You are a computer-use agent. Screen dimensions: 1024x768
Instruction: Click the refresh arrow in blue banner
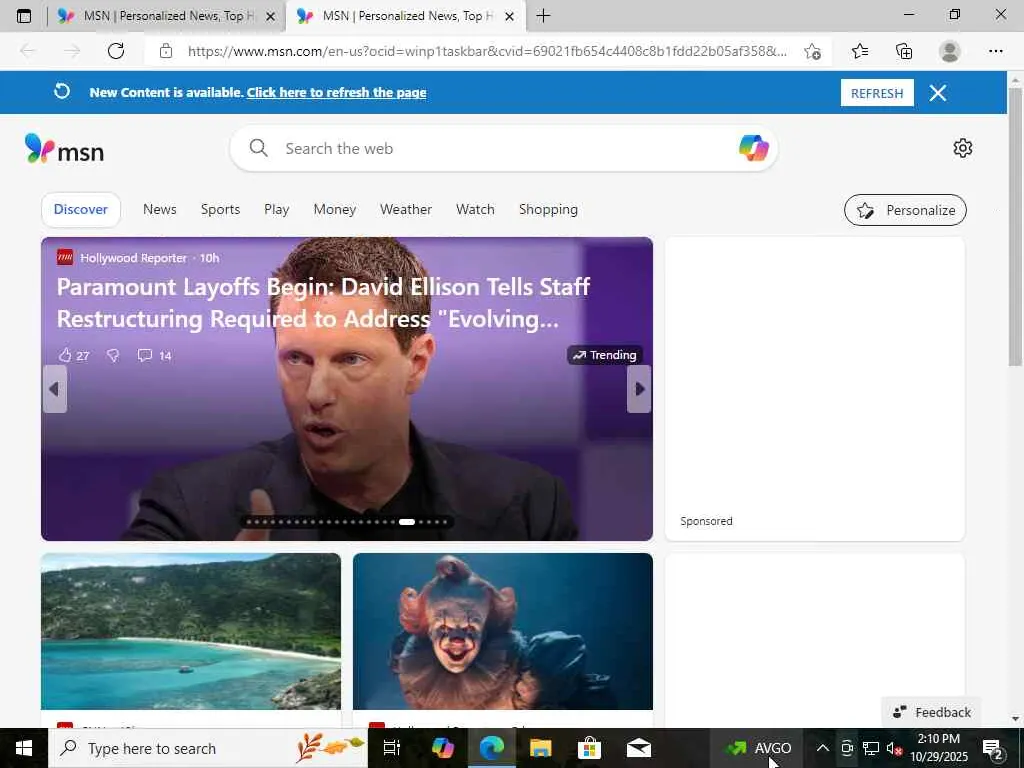tap(62, 91)
